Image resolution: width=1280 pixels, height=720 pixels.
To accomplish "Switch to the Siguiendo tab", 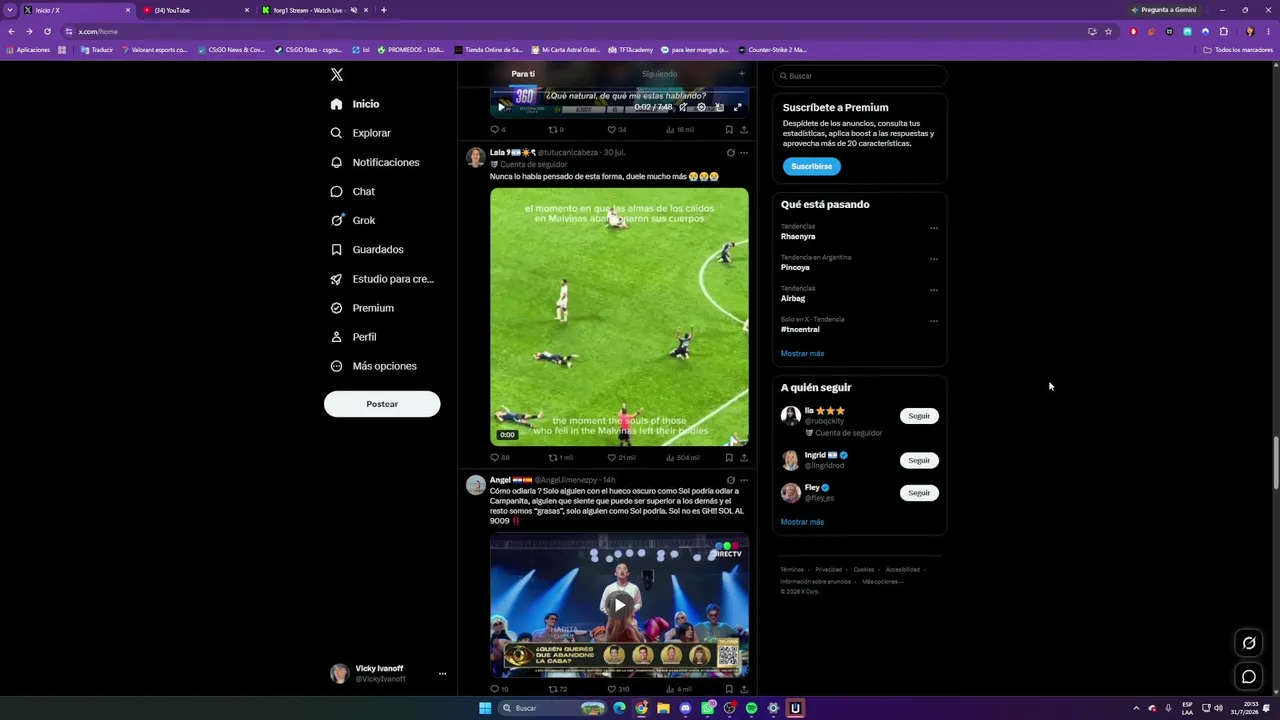I will coord(659,74).
